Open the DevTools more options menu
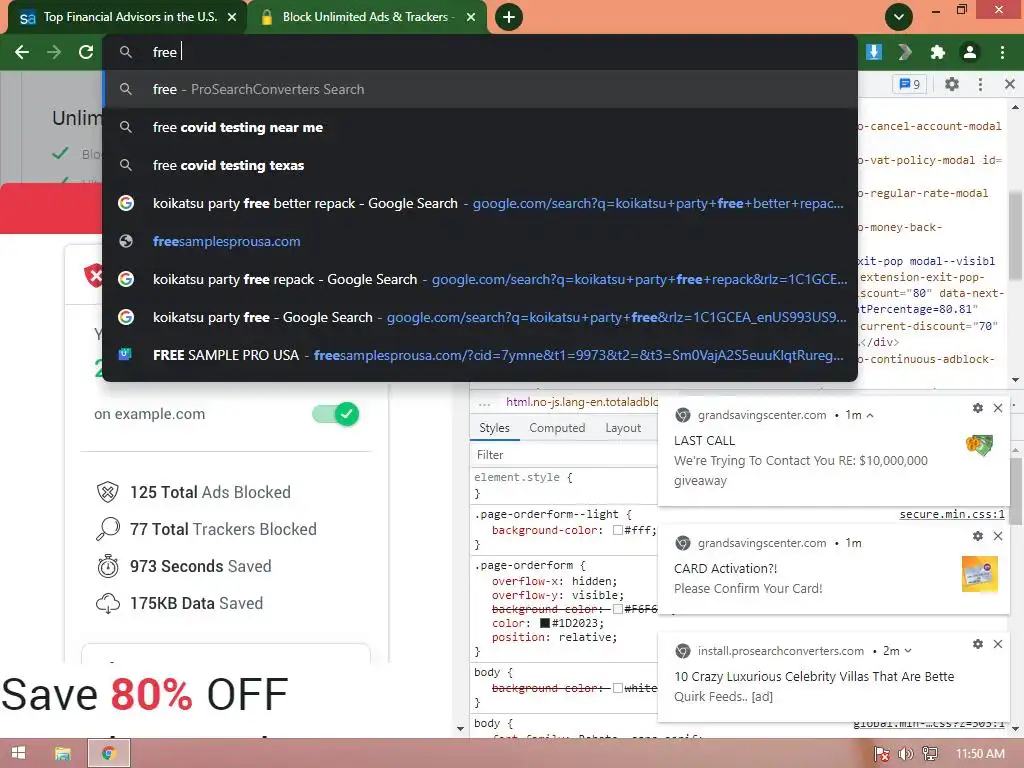Viewport: 1024px width, 768px height. 980,84
